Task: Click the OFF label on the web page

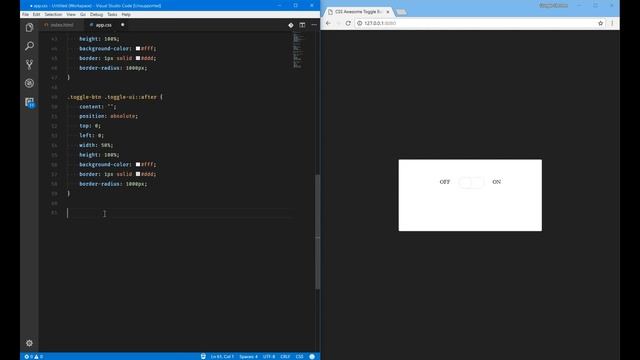Action: coord(445,182)
